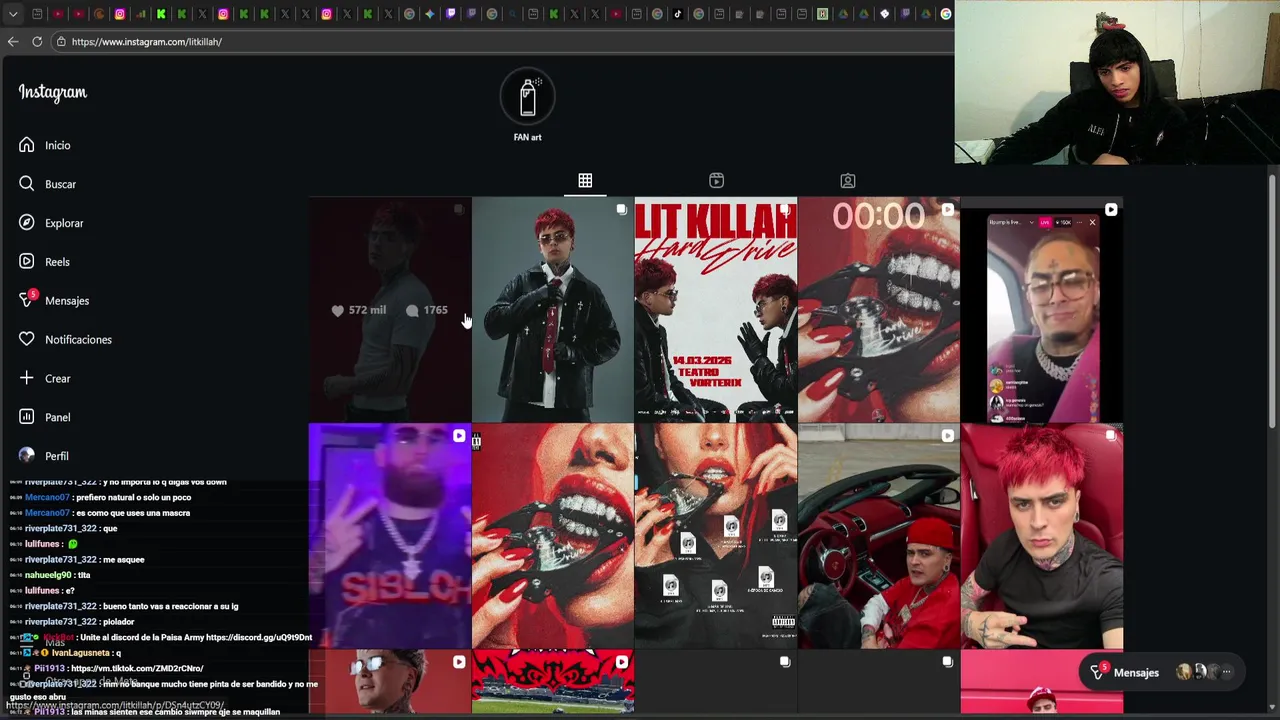Open the red-haired man in leather jacket post
Screen dimensions: 1280x720
(552, 310)
